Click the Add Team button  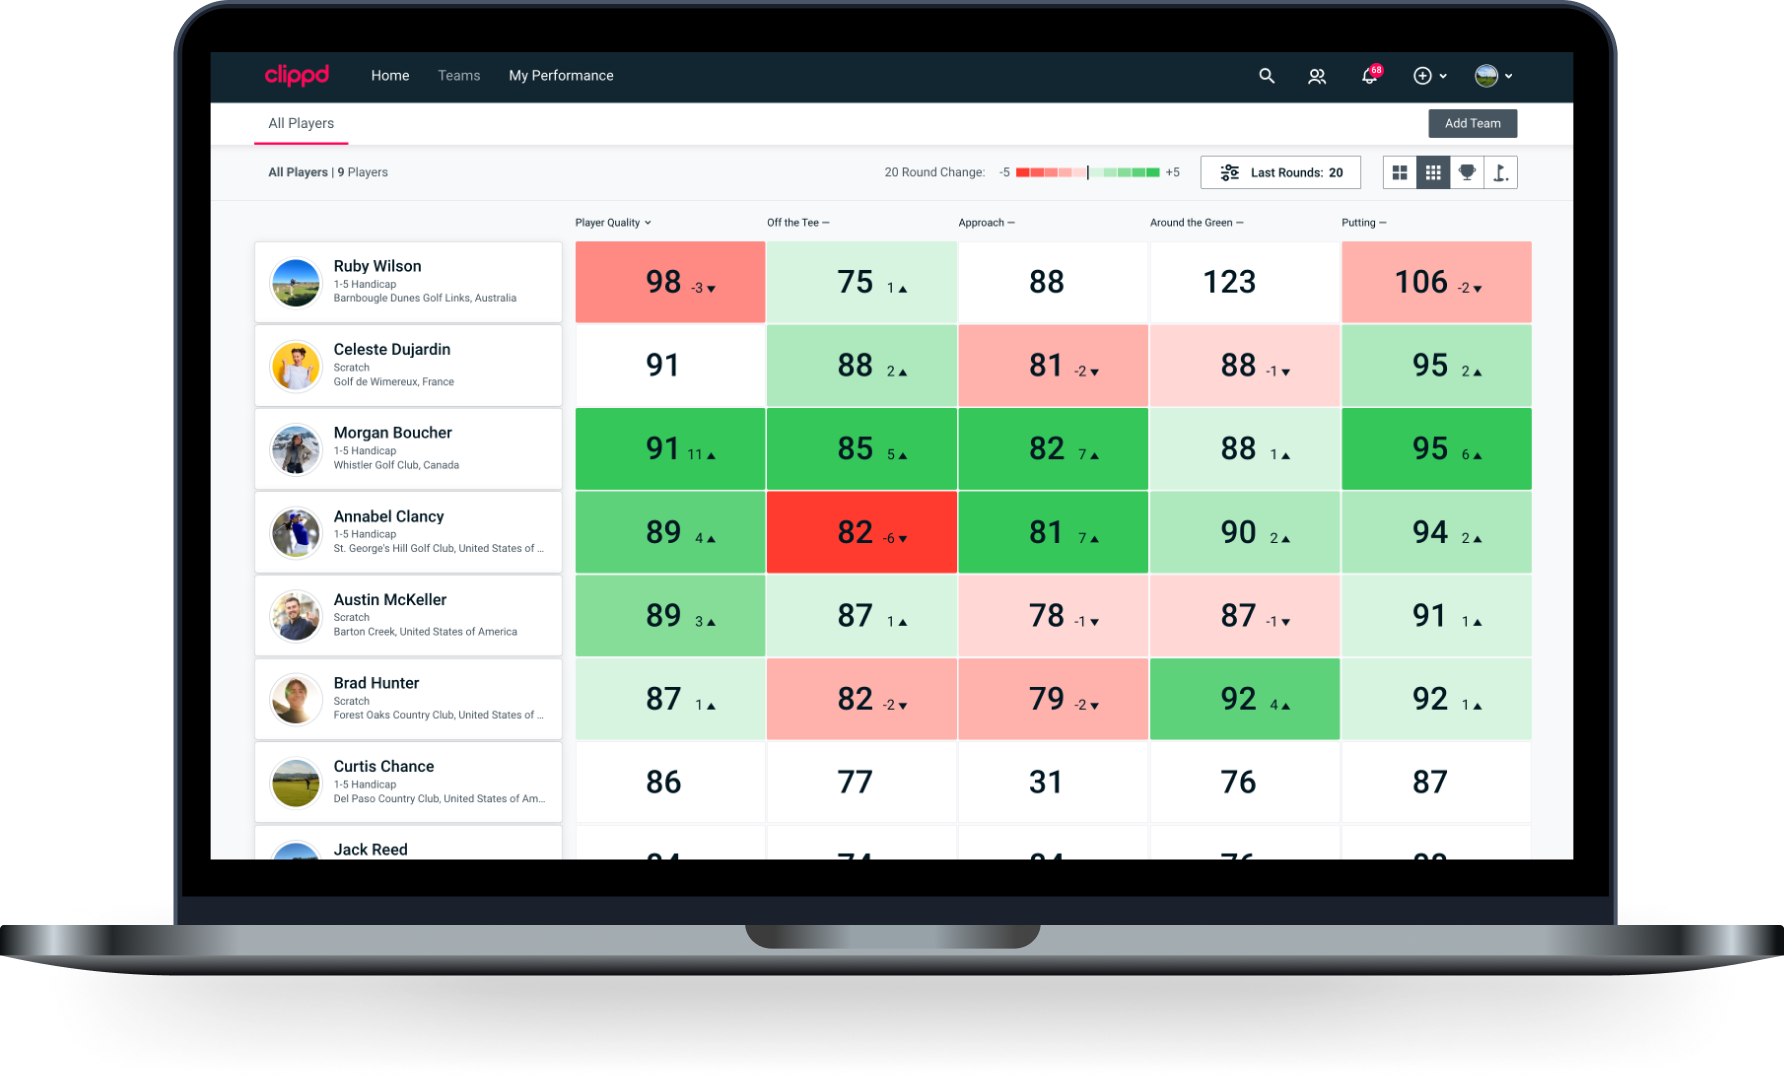[1472, 124]
